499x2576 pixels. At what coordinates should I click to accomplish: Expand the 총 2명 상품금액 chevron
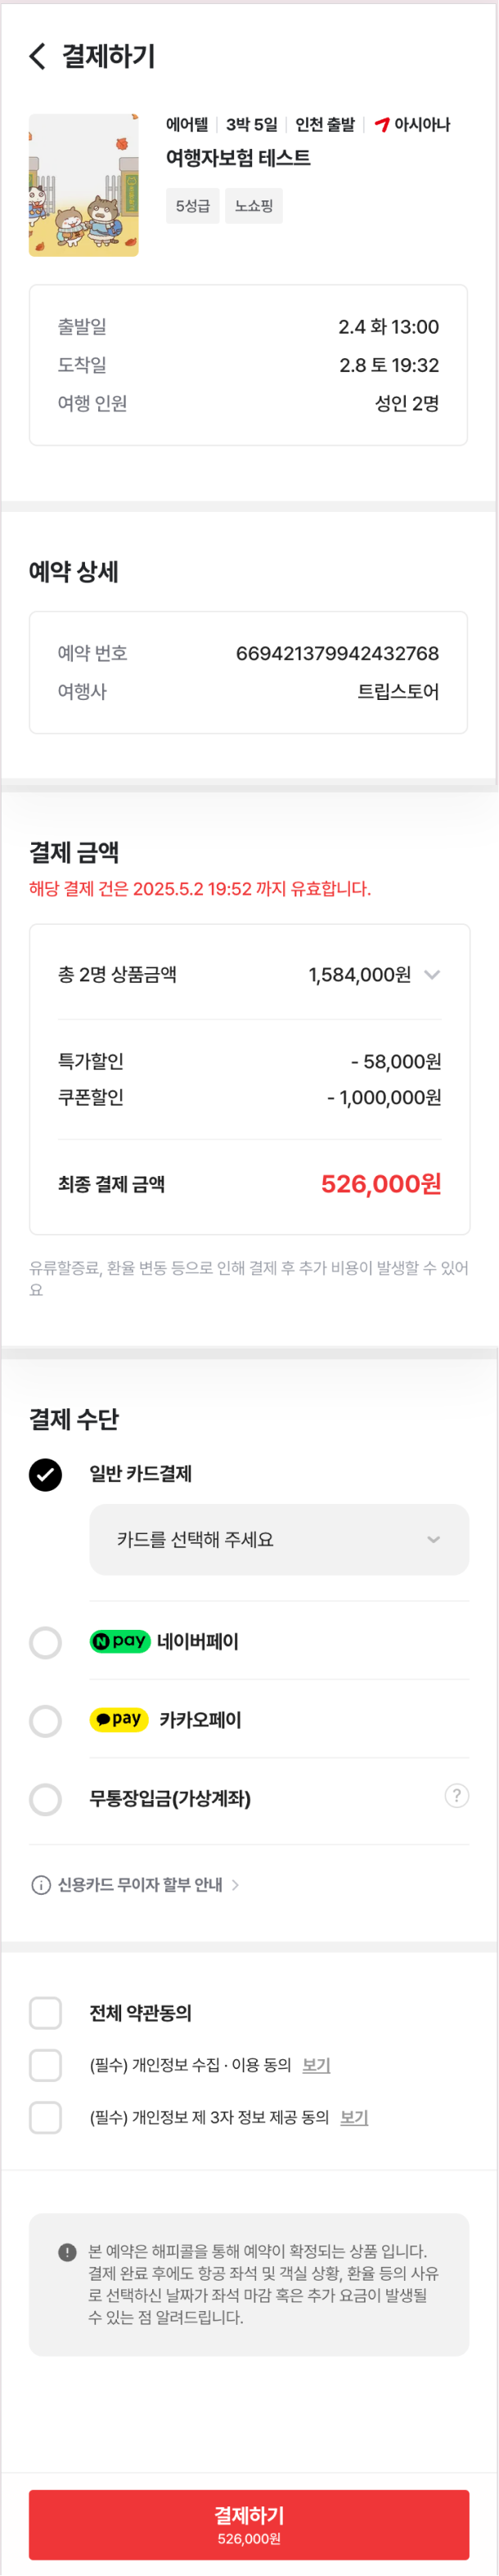tap(432, 974)
